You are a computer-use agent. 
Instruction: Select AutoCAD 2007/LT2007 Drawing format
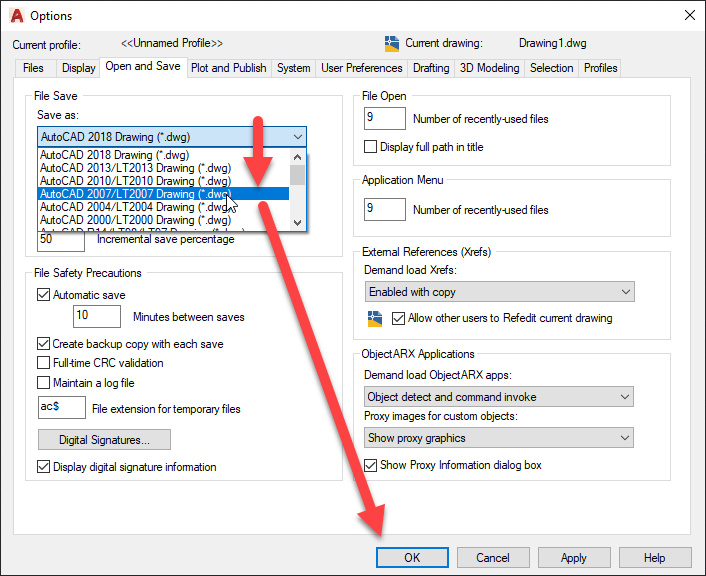(x=163, y=194)
